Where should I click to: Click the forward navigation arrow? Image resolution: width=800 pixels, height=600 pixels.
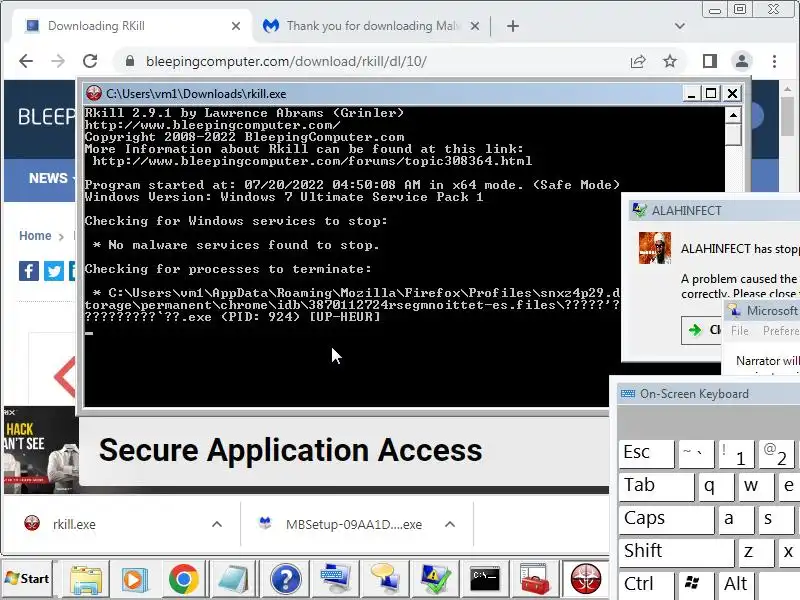(58, 61)
